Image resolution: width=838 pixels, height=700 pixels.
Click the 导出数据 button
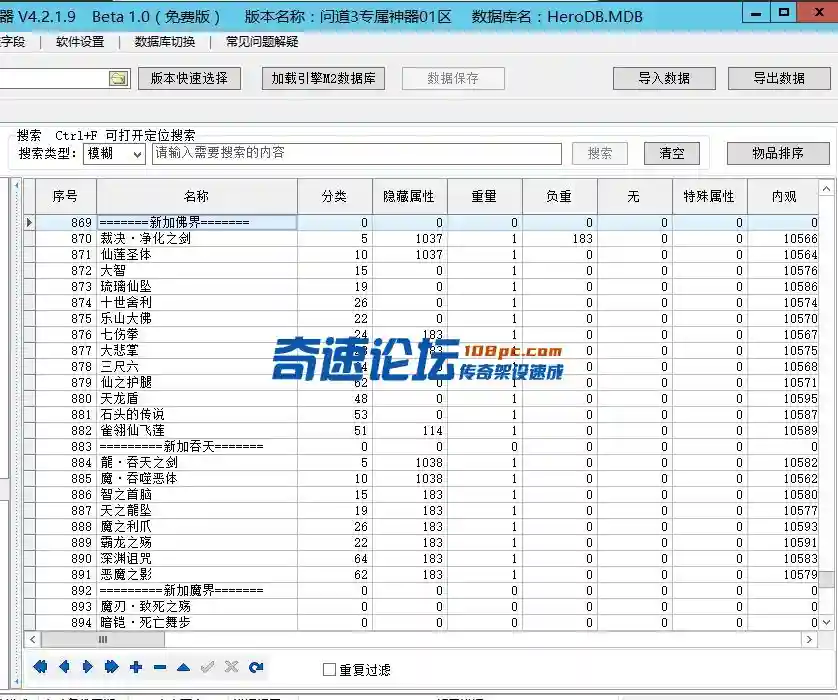pyautogui.click(x=779, y=79)
